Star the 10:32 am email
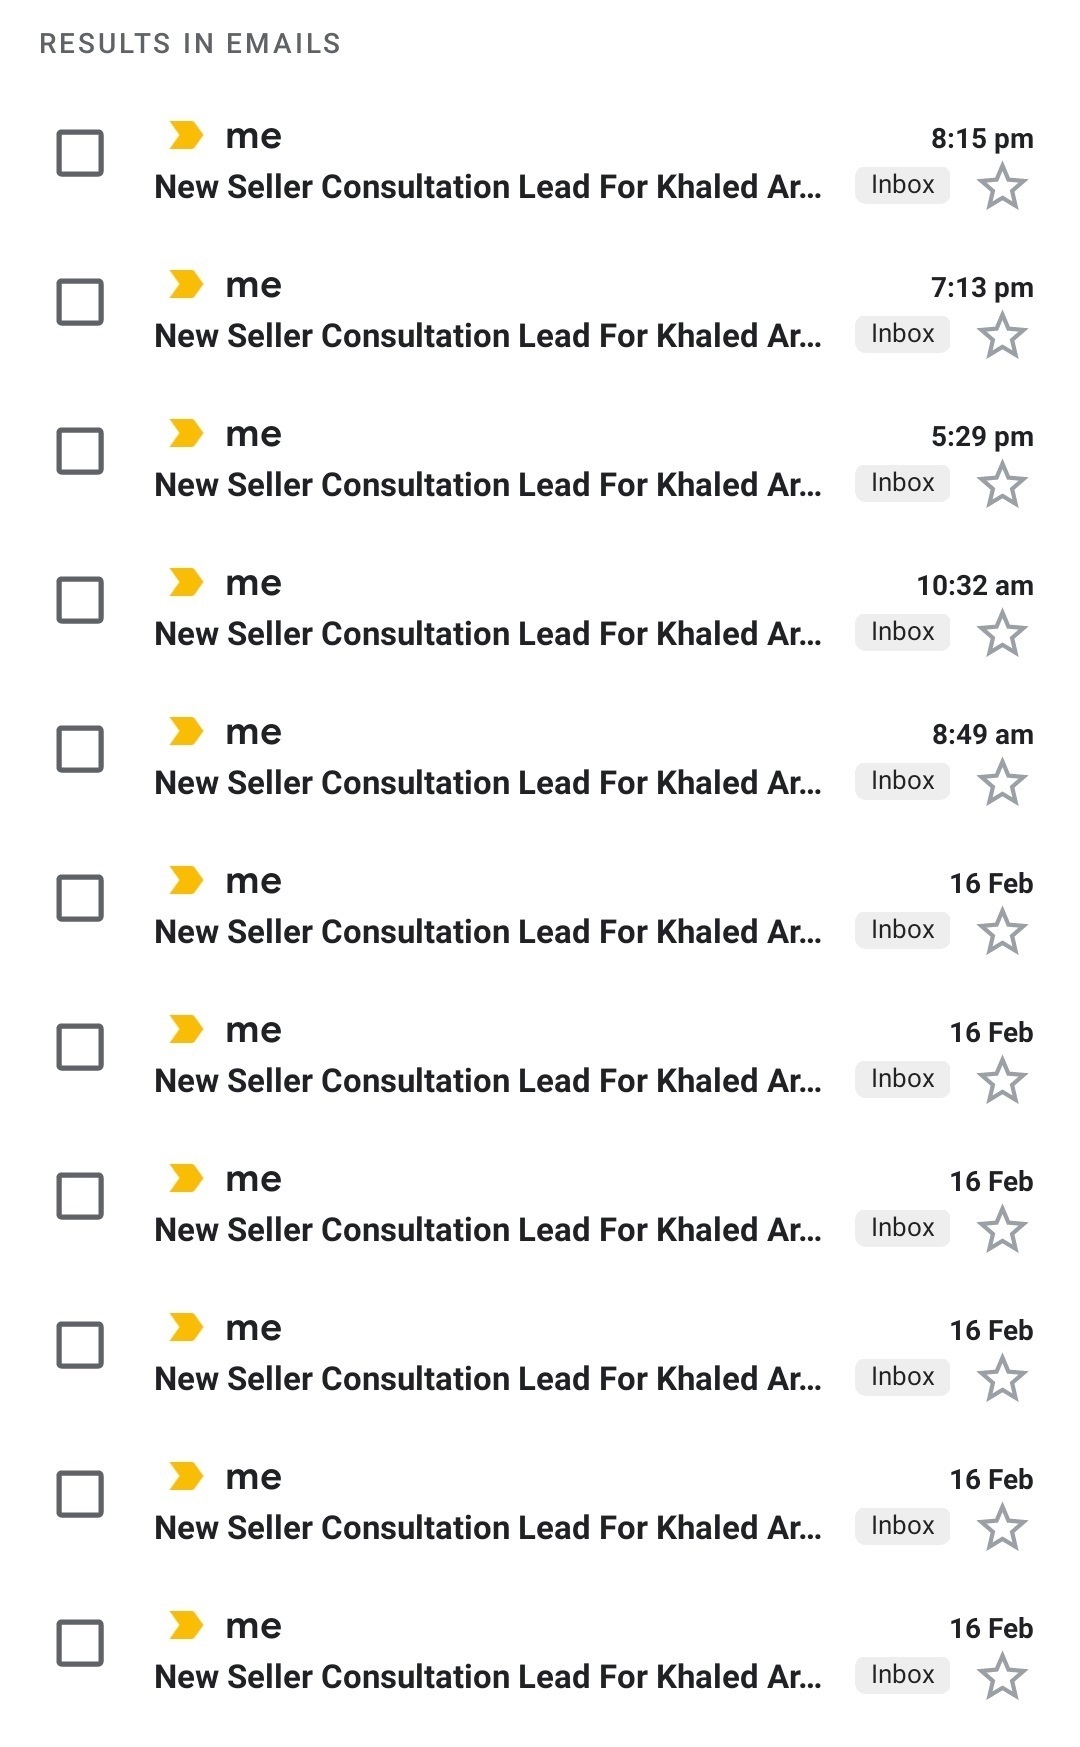 [1001, 634]
